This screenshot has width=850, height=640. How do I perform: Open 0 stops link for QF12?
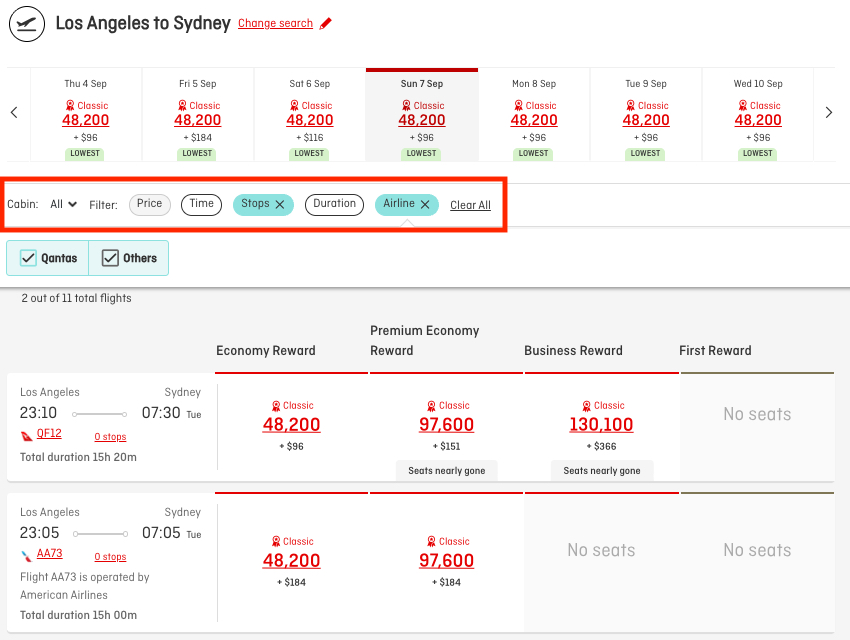coord(110,437)
